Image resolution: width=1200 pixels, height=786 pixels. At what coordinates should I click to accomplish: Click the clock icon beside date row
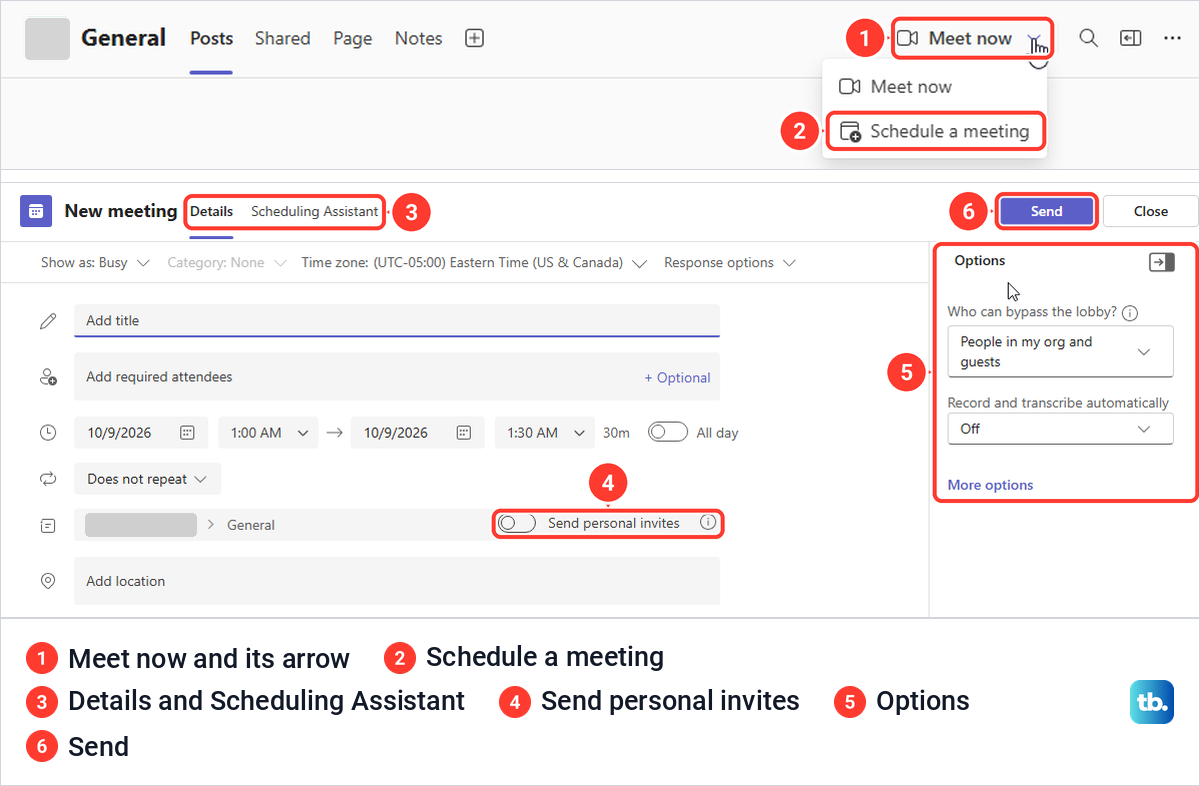tap(47, 433)
